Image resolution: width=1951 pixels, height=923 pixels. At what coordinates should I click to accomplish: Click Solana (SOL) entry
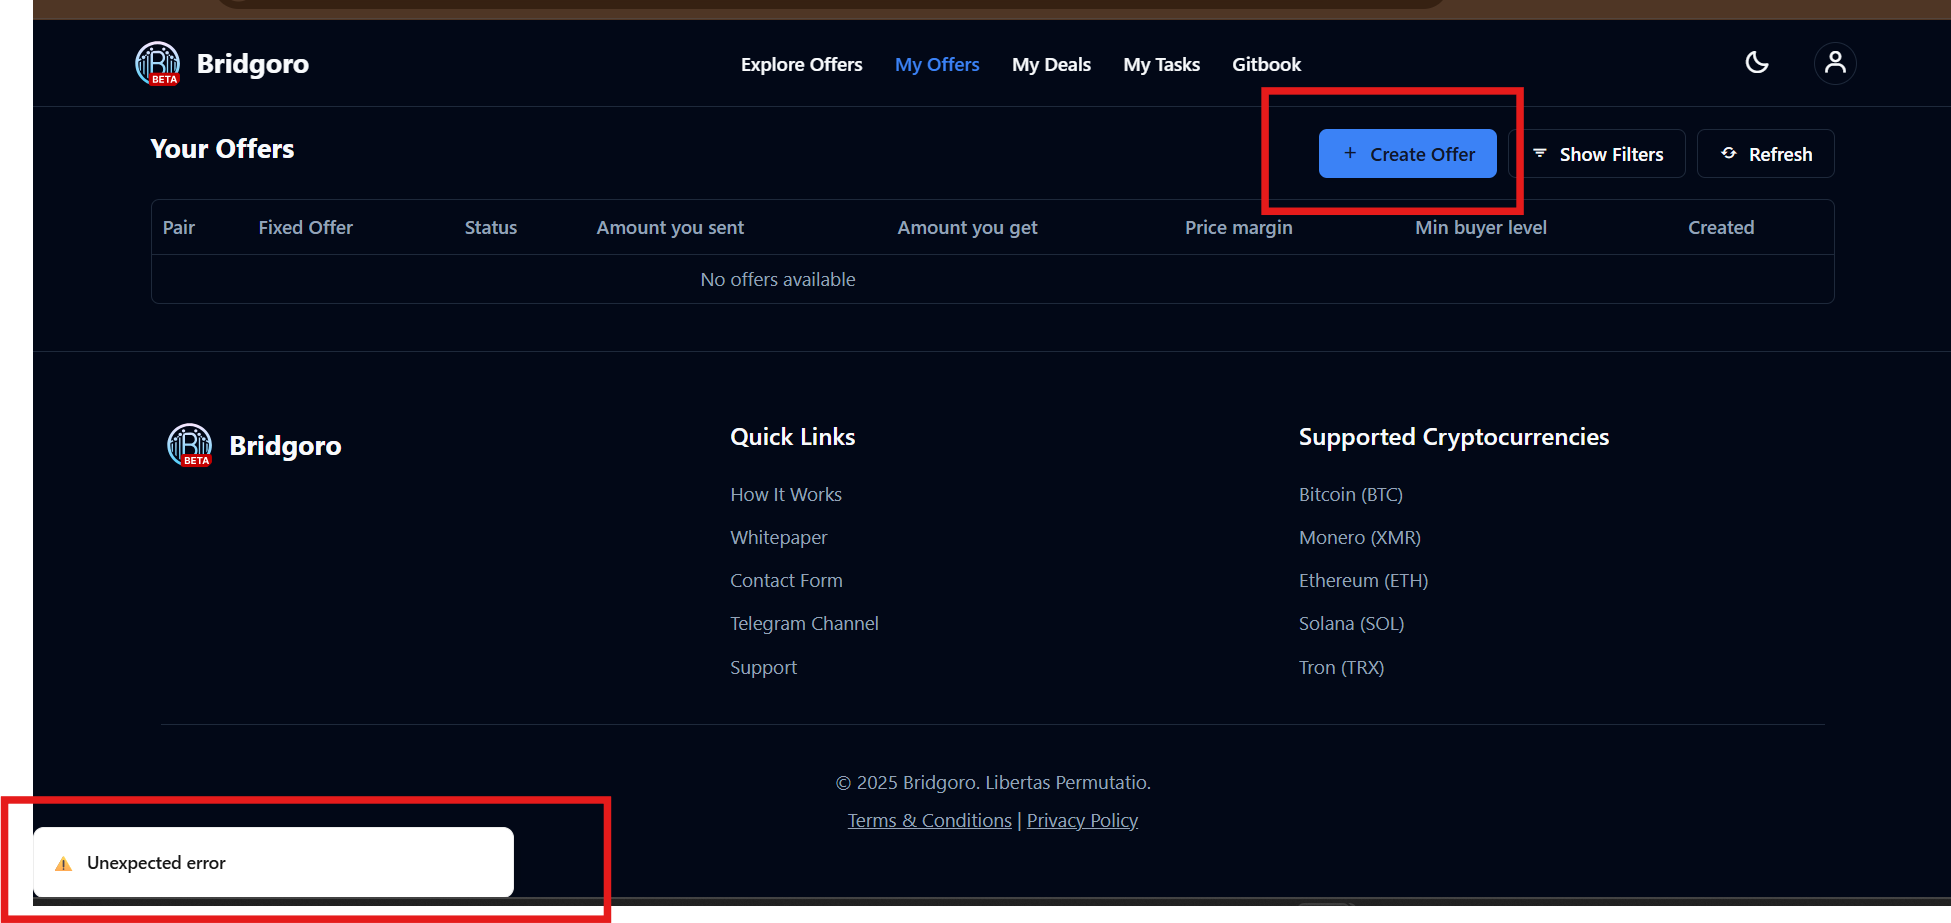pos(1352,624)
